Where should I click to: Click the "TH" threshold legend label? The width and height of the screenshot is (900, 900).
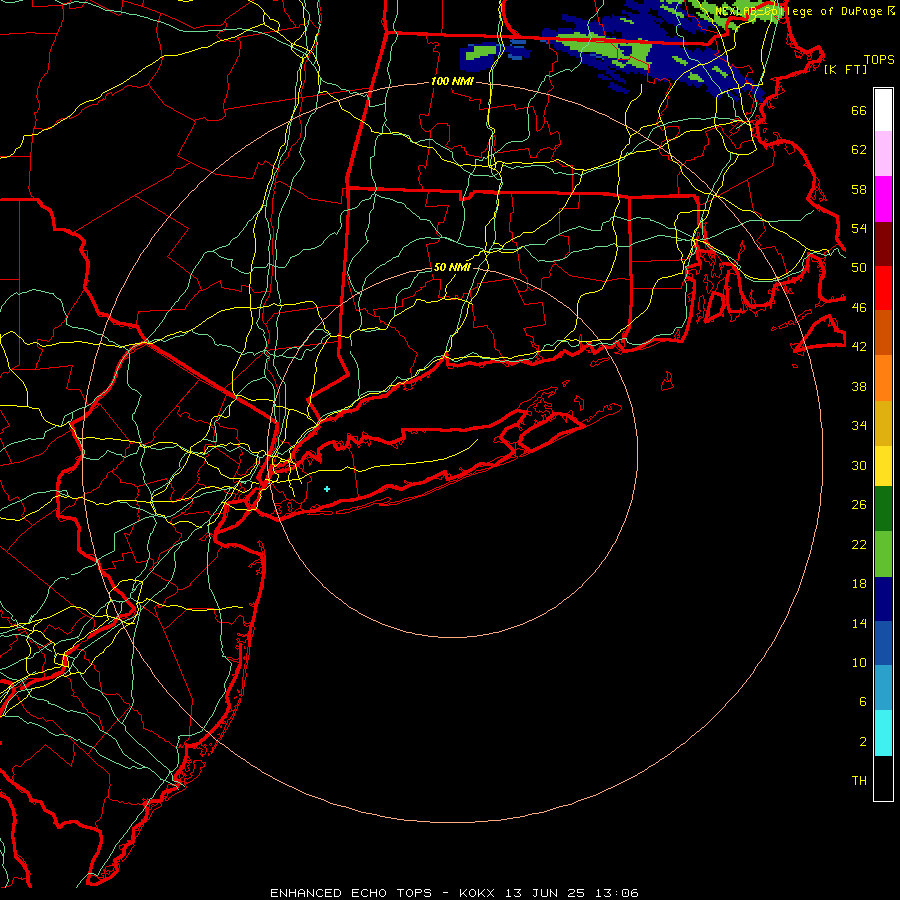click(x=859, y=781)
